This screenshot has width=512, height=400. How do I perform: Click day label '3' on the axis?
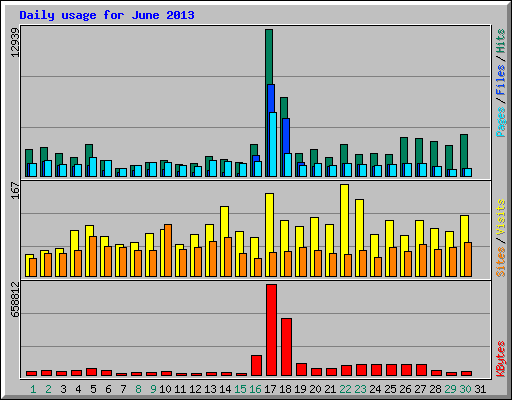pos(63,389)
